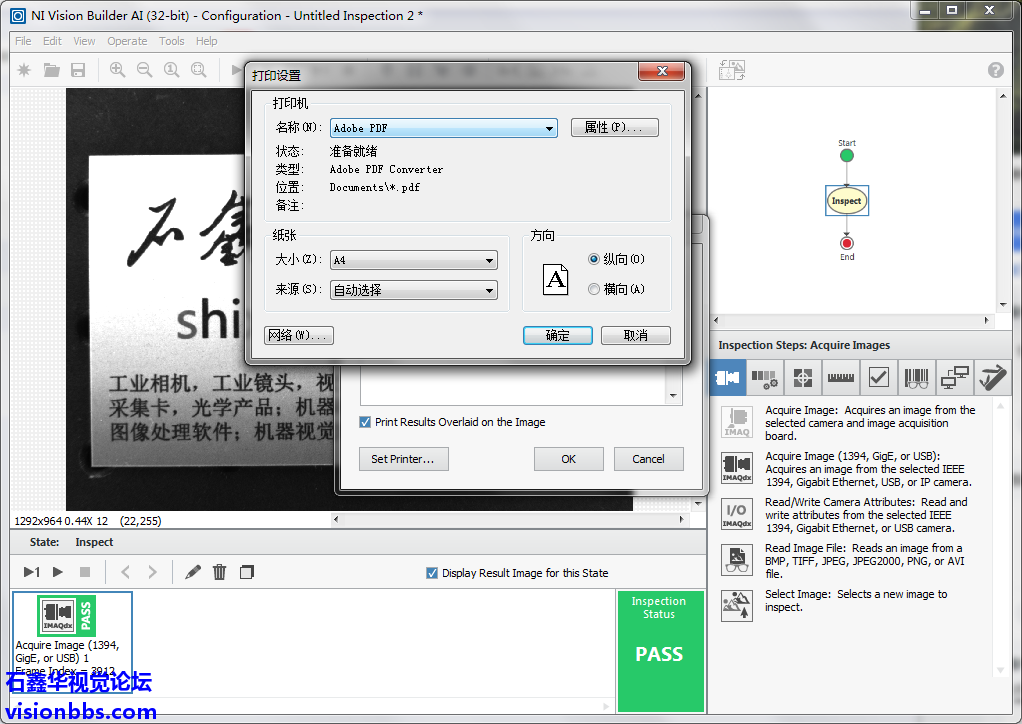The image size is (1022, 724).
Task: Click the Enhance Images tab icon
Action: coord(765,378)
